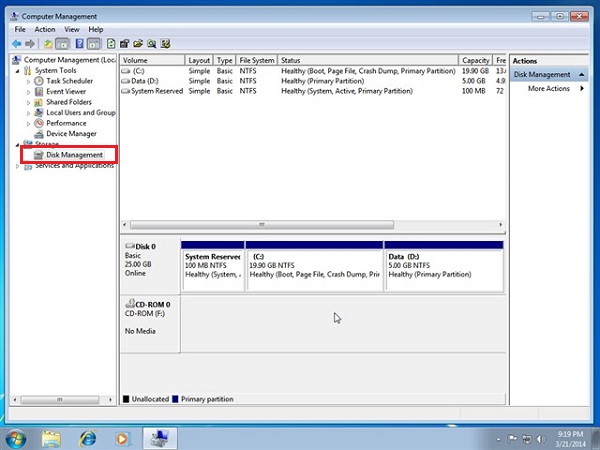Click the open folder toolbar icon
Viewport: 600px width, 450px height.
coord(138,44)
